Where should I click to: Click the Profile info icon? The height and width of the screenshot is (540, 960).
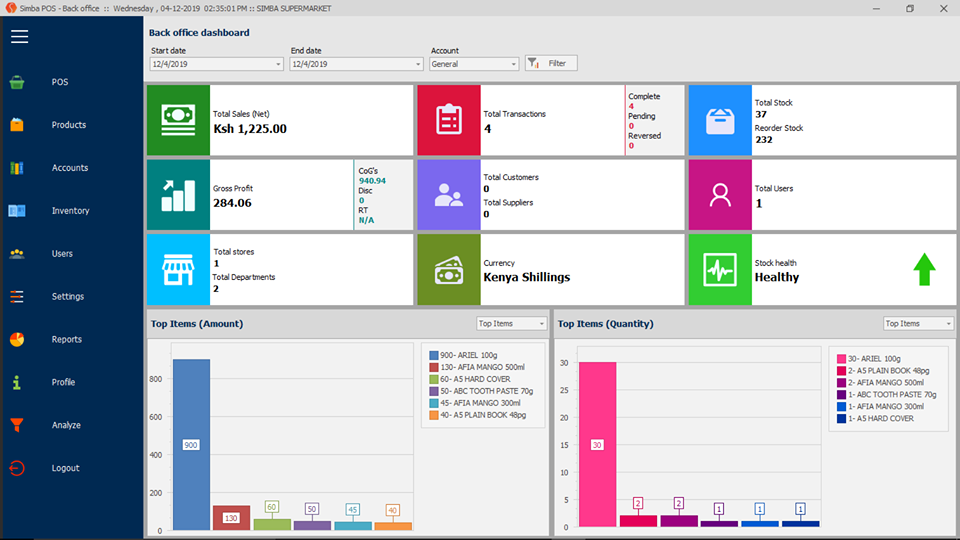point(17,382)
